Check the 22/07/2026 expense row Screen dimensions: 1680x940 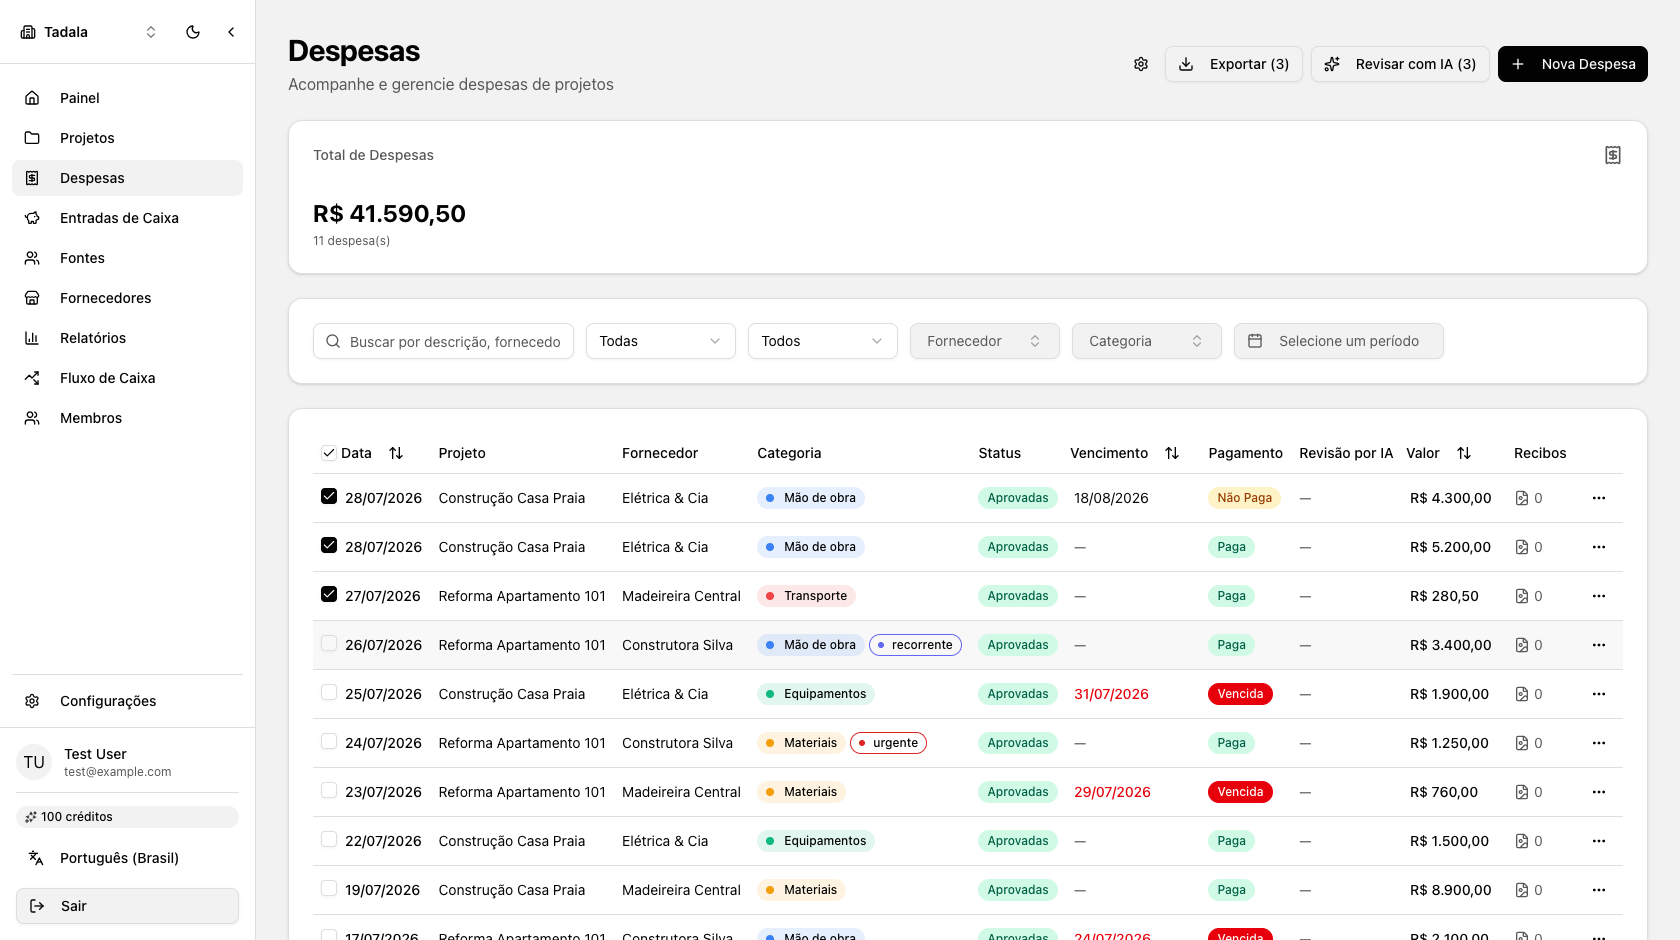pyautogui.click(x=329, y=839)
